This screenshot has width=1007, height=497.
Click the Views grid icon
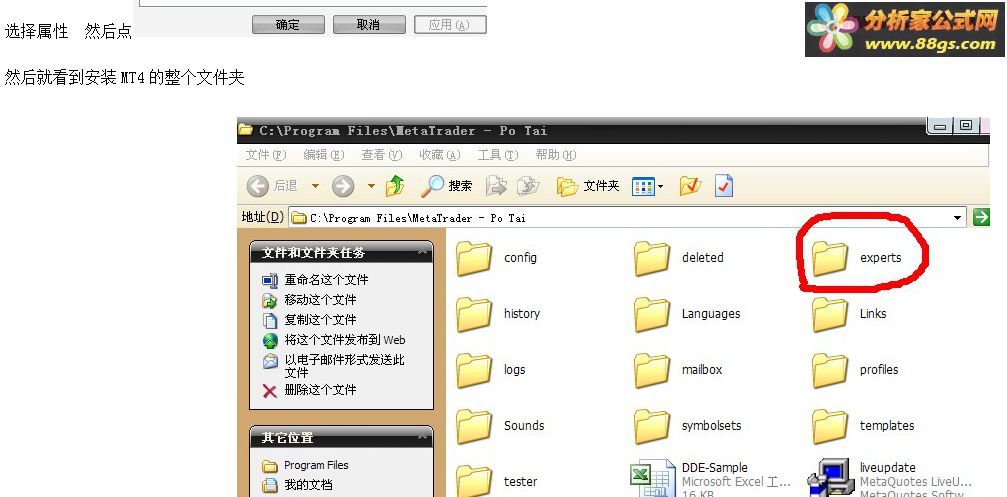tap(643, 186)
